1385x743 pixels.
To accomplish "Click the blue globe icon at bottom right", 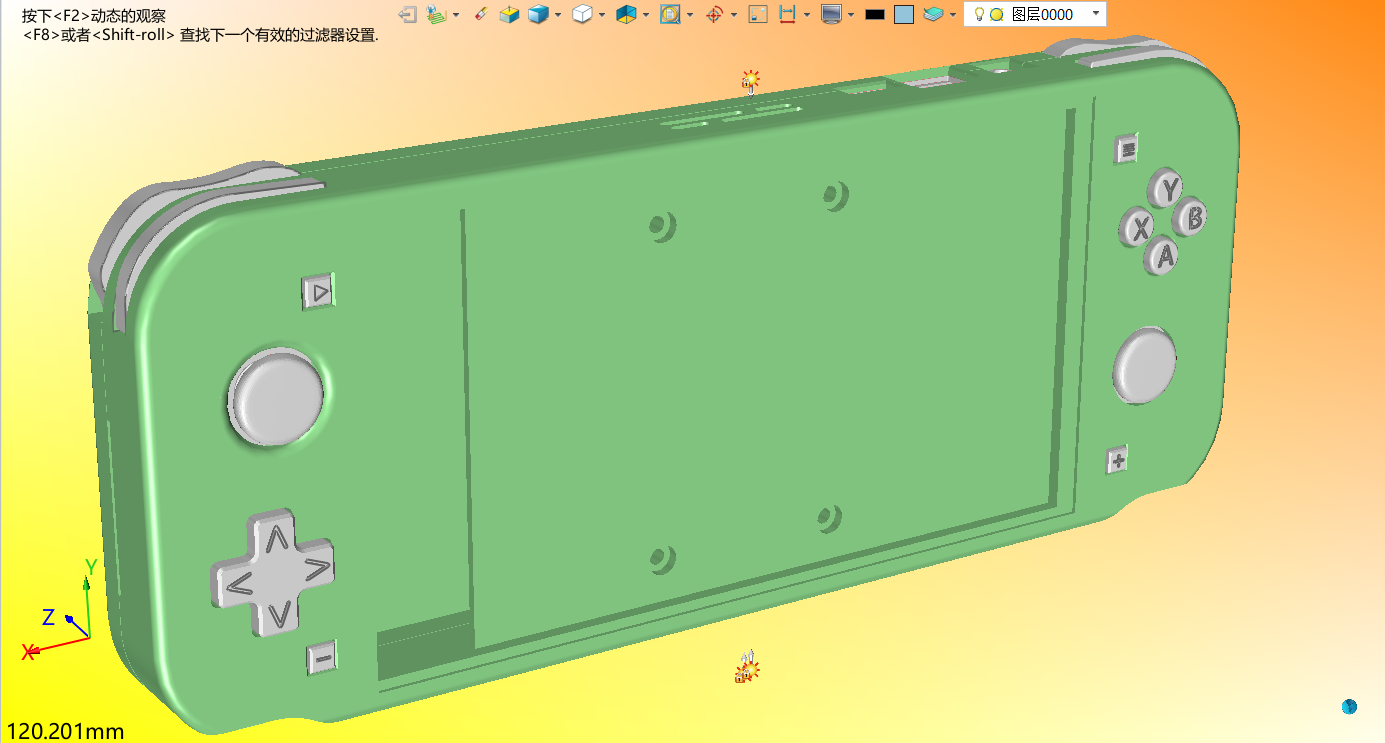I will pyautogui.click(x=1350, y=707).
